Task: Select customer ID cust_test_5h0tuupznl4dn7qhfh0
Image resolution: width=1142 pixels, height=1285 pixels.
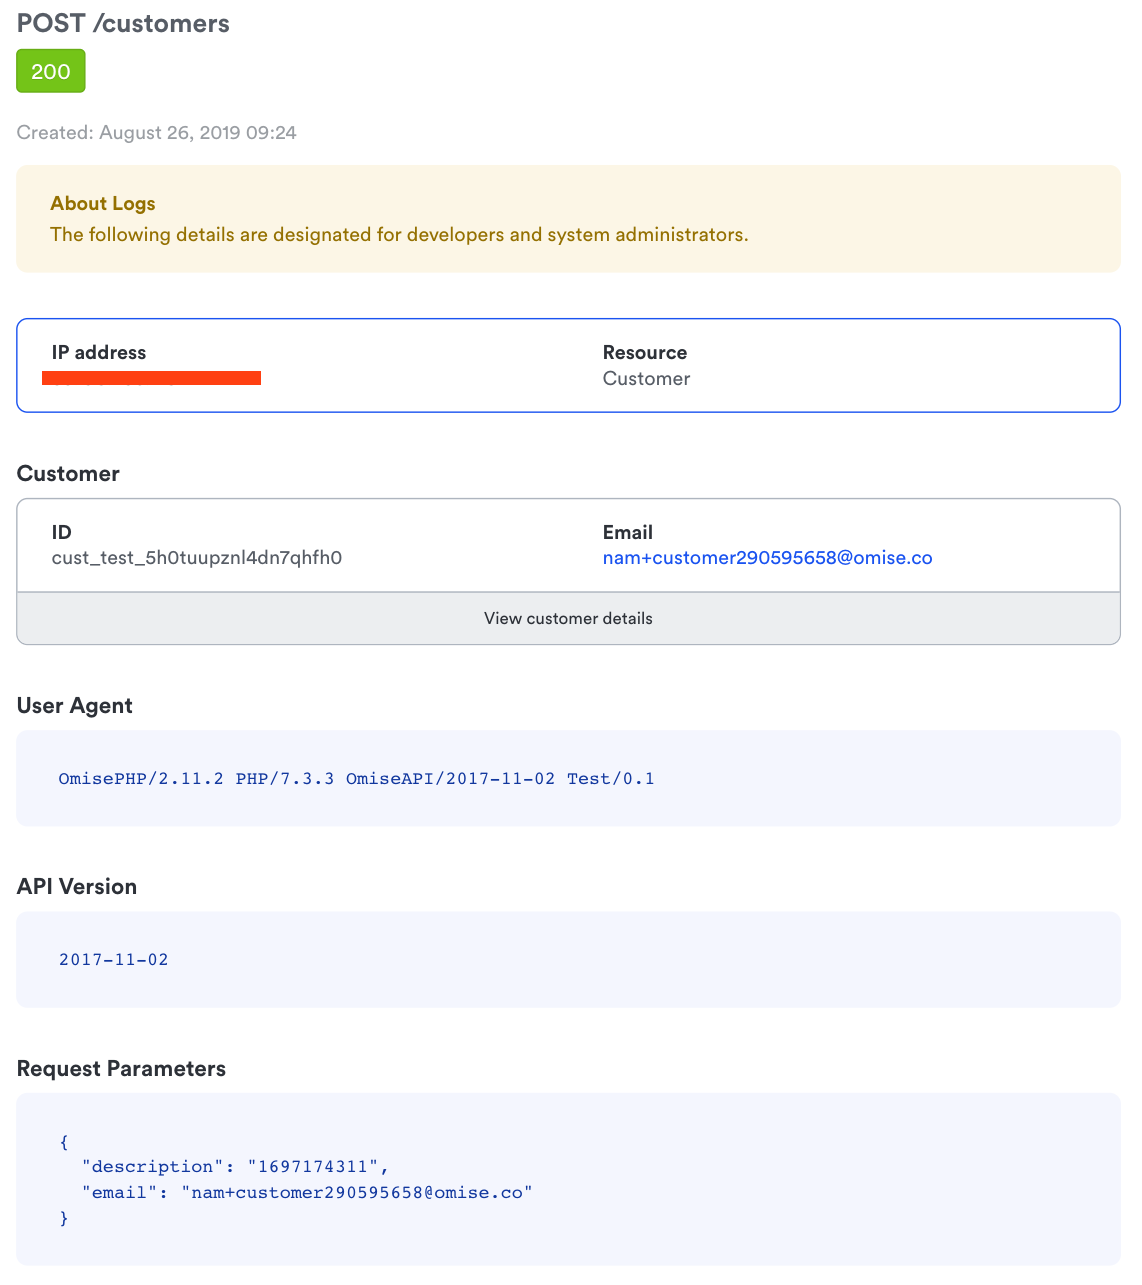Action: [x=197, y=558]
